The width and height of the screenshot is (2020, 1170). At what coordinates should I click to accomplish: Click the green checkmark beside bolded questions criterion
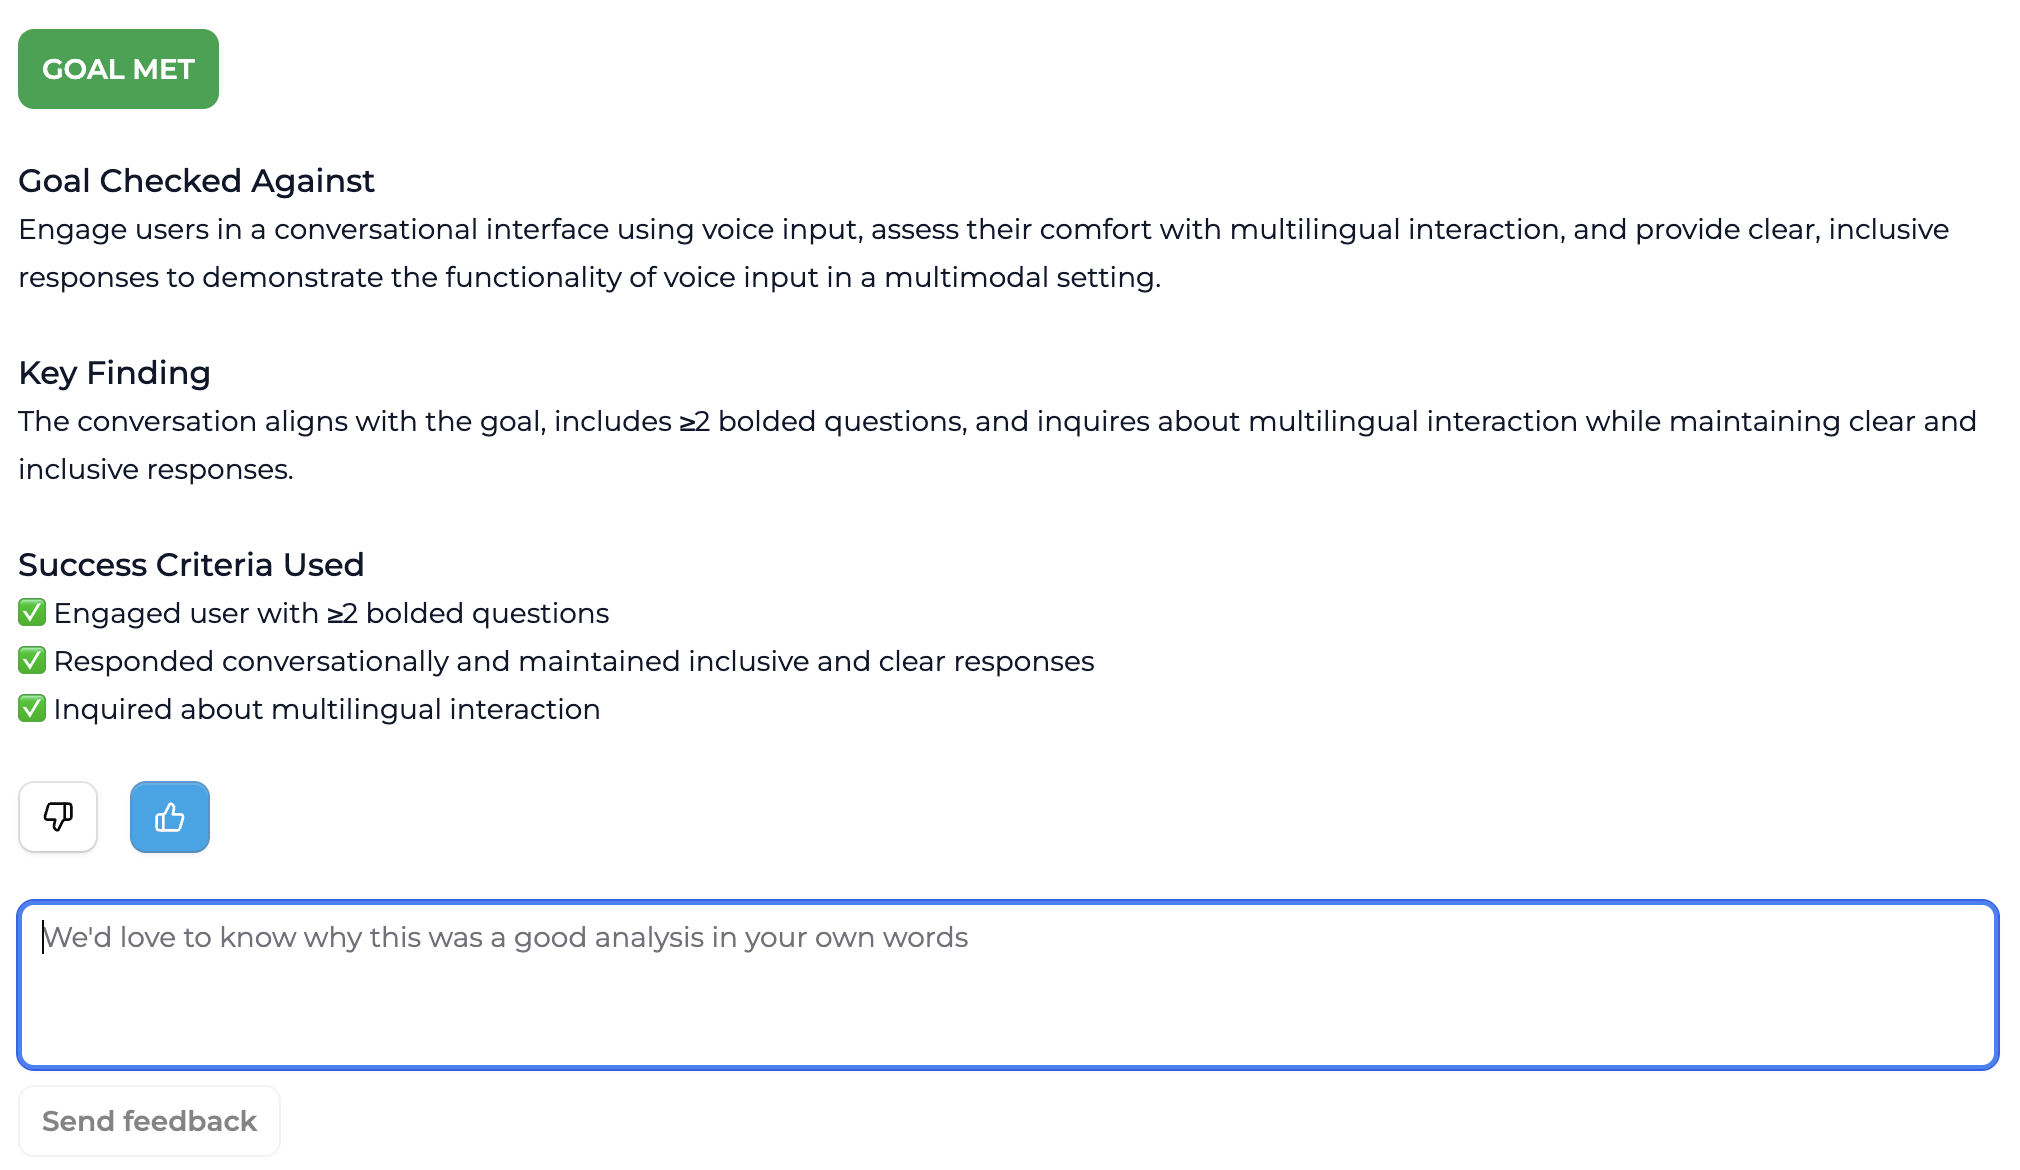(x=31, y=612)
